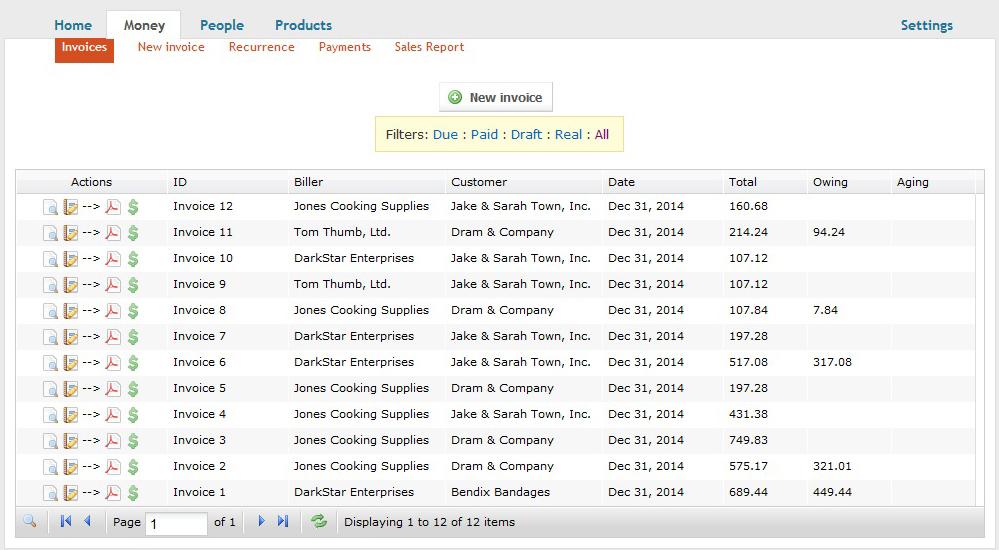
Task: Open the edit icon for Invoice 3
Action: [71, 441]
